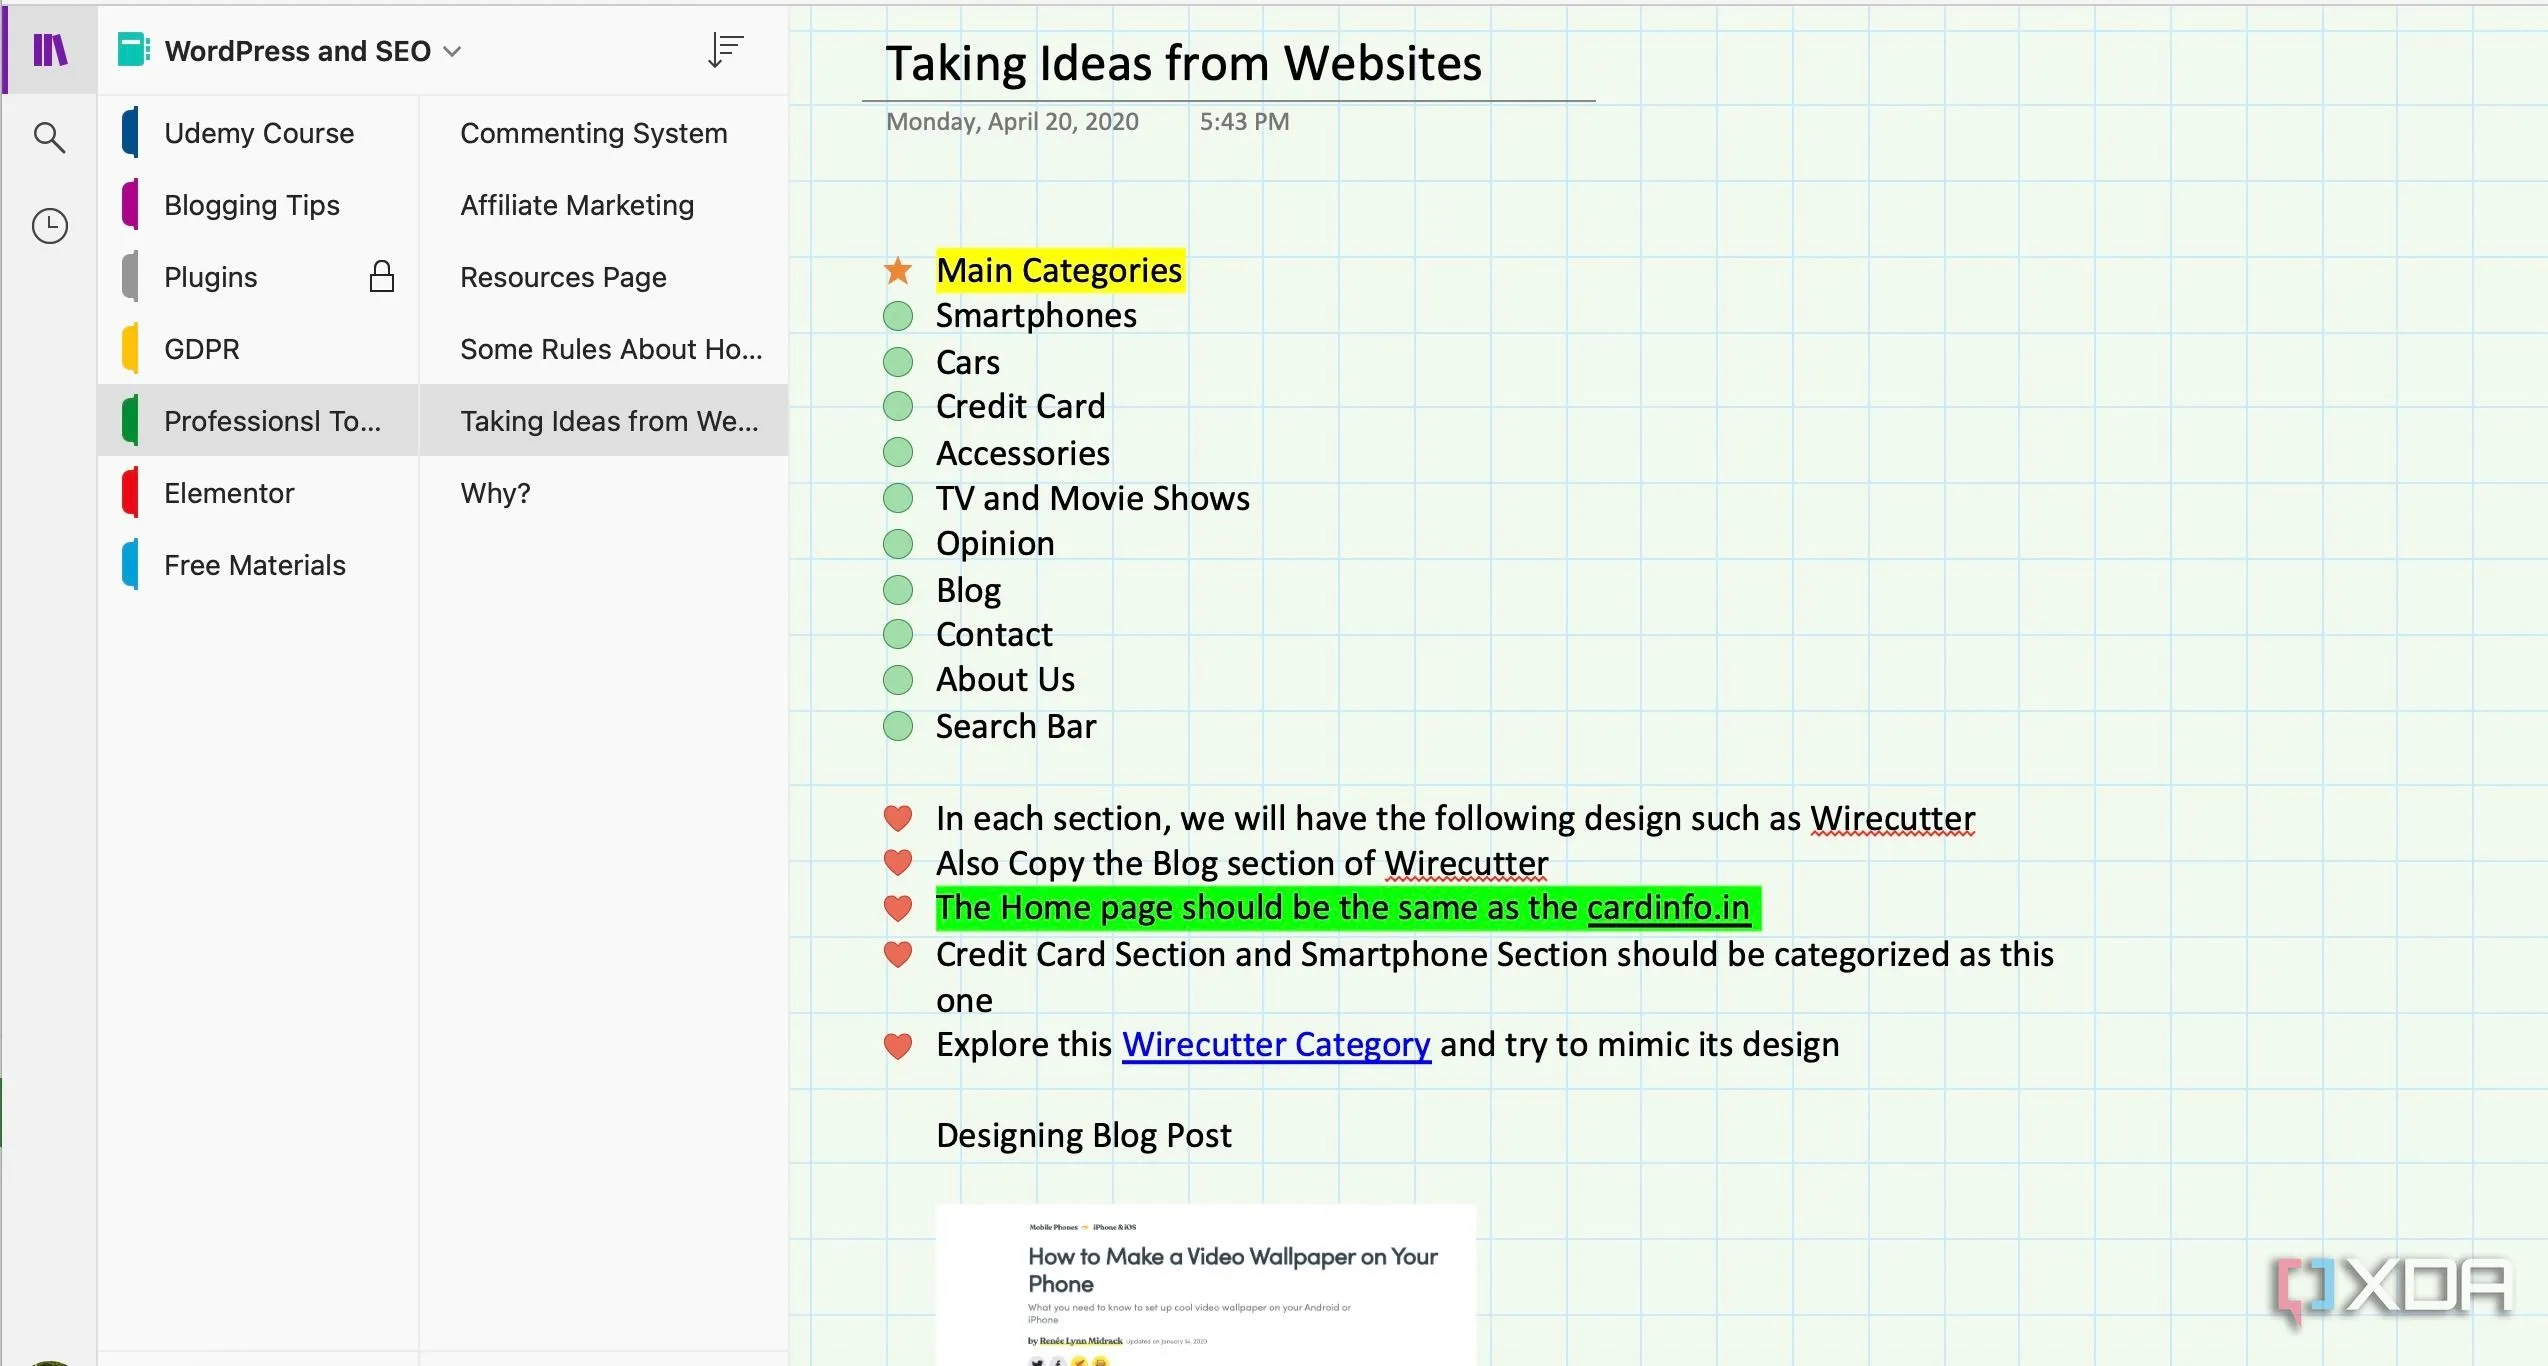Click heart tag beside The Home page line

(x=898, y=908)
